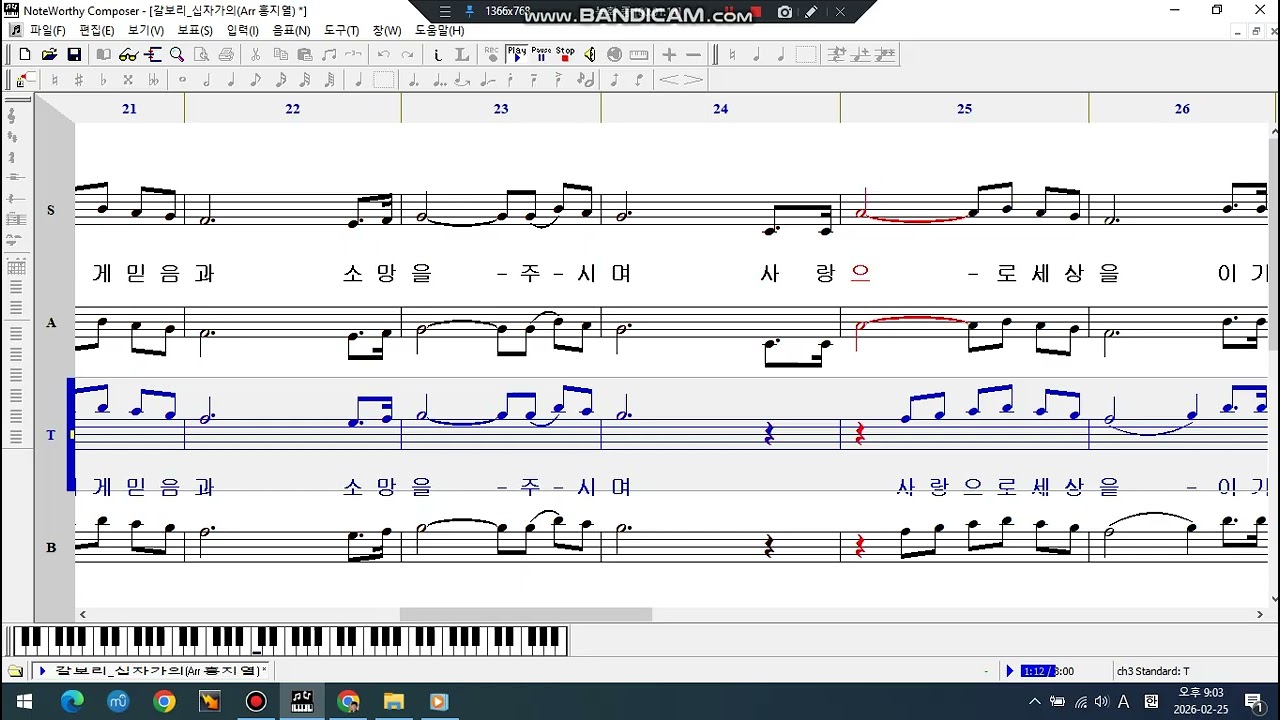Toggle the double sharp accidental
This screenshot has height=720, width=1280.
pos(128,80)
